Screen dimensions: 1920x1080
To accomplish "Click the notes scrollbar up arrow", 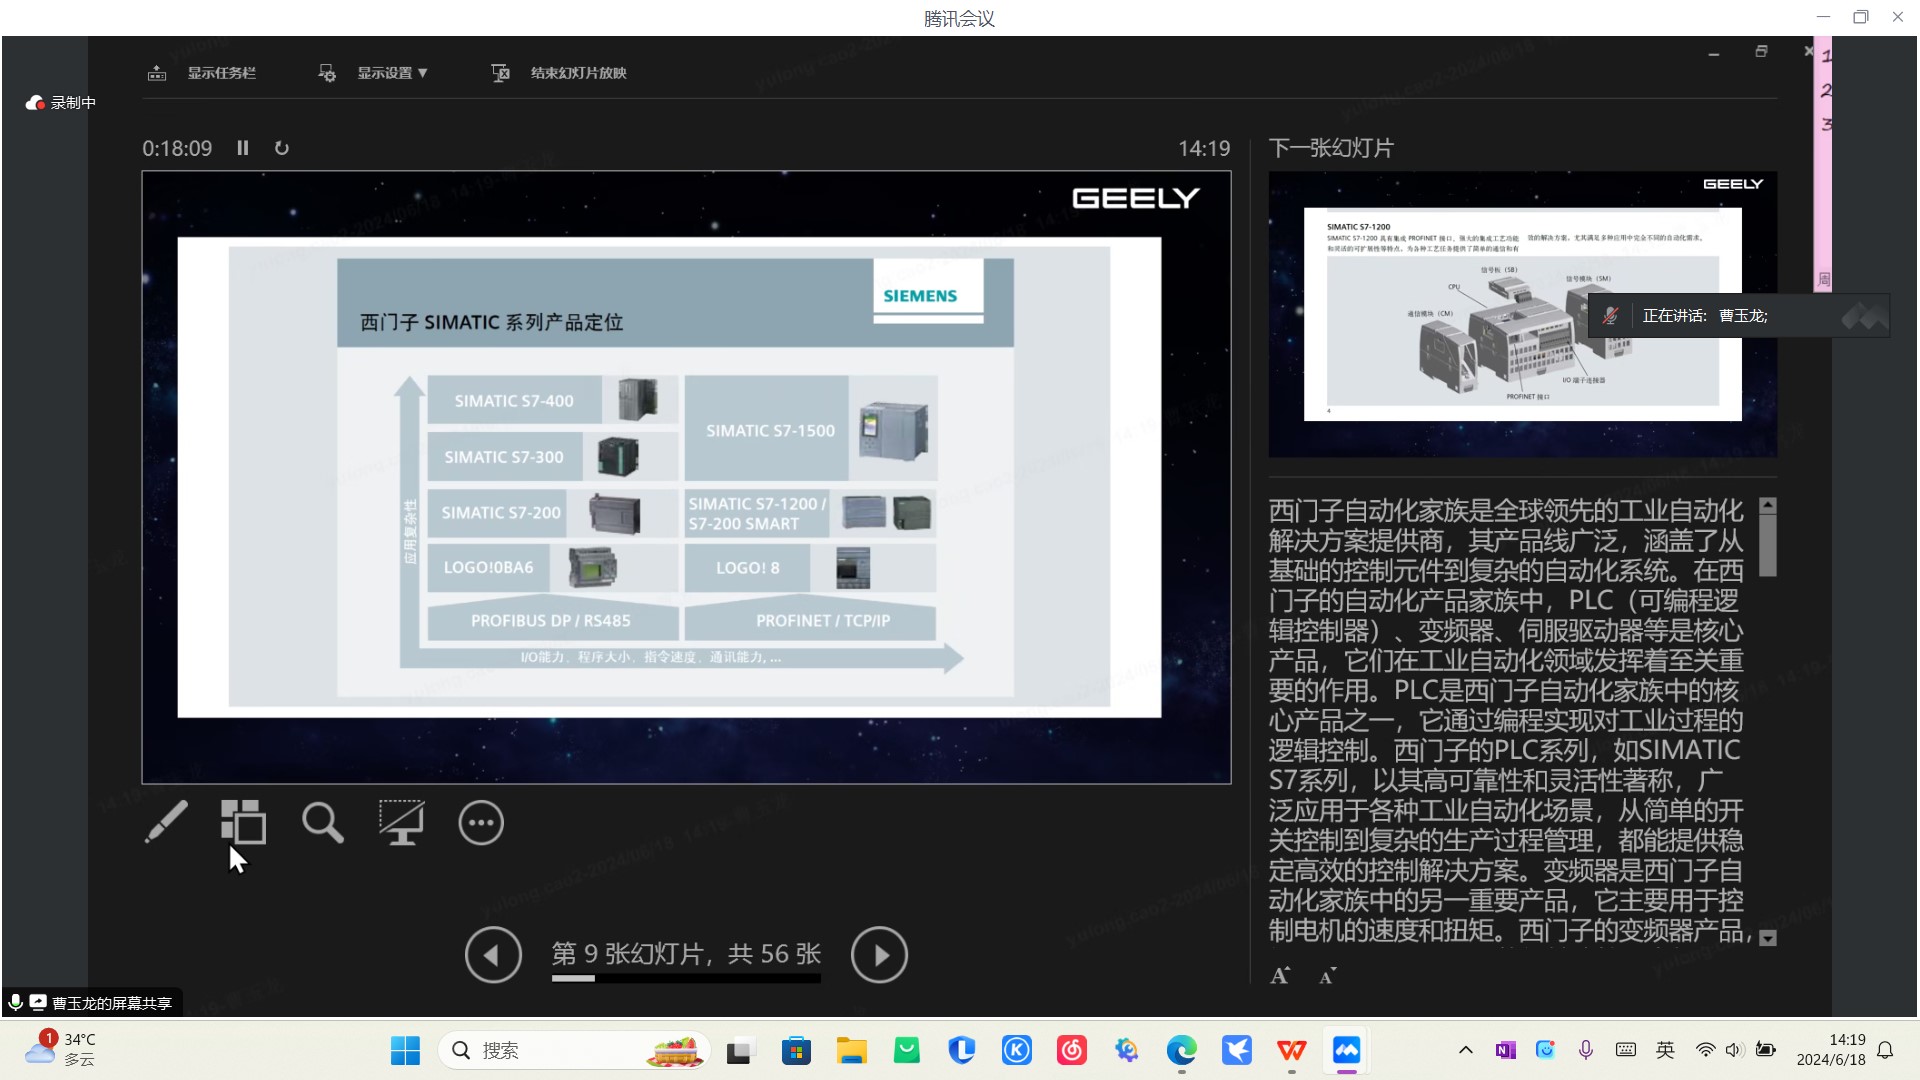I will click(x=1768, y=505).
